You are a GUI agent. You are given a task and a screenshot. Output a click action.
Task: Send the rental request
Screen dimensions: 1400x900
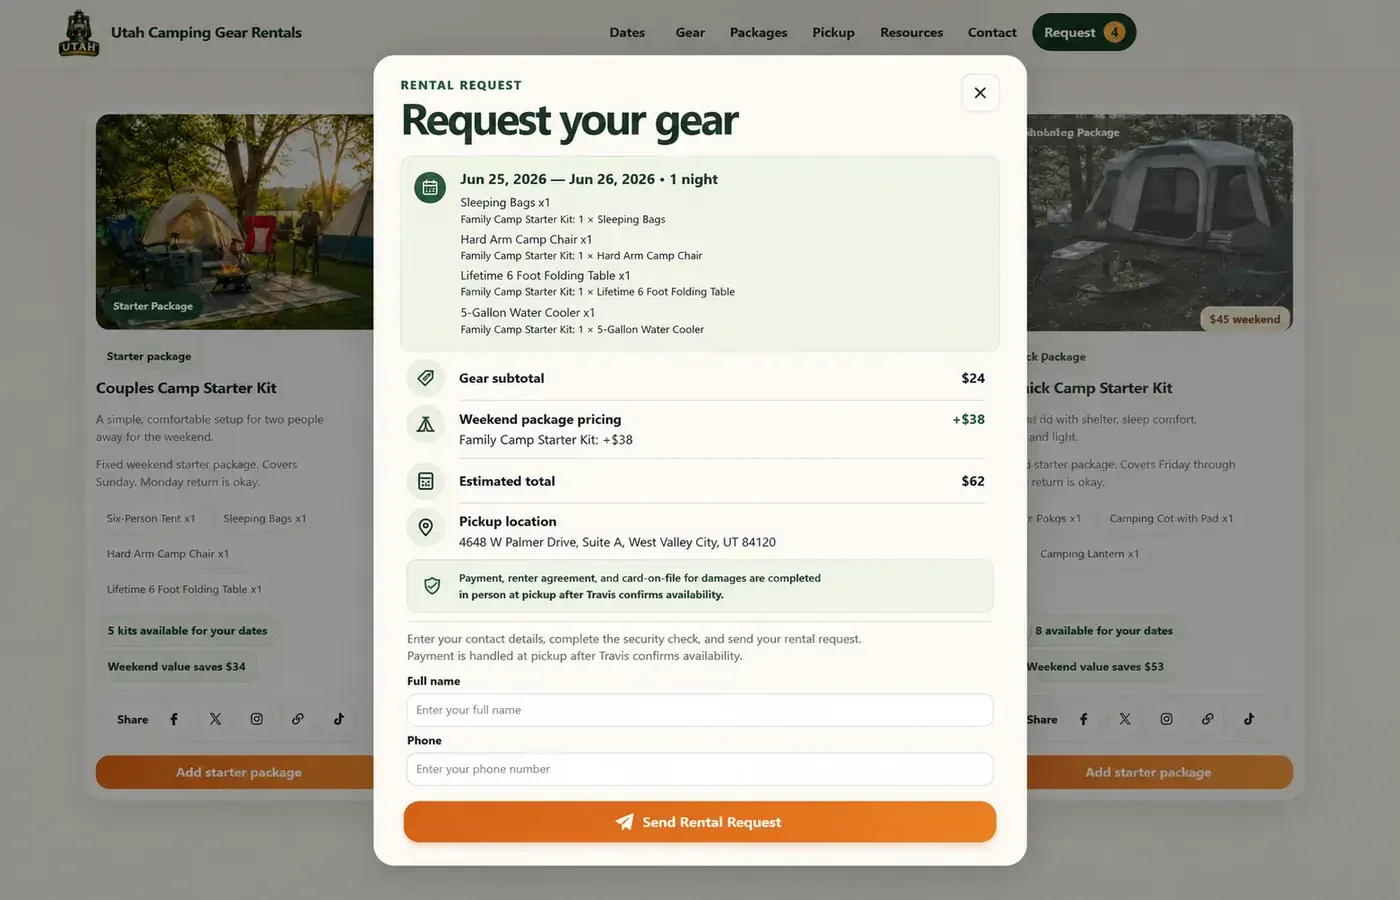click(x=700, y=822)
